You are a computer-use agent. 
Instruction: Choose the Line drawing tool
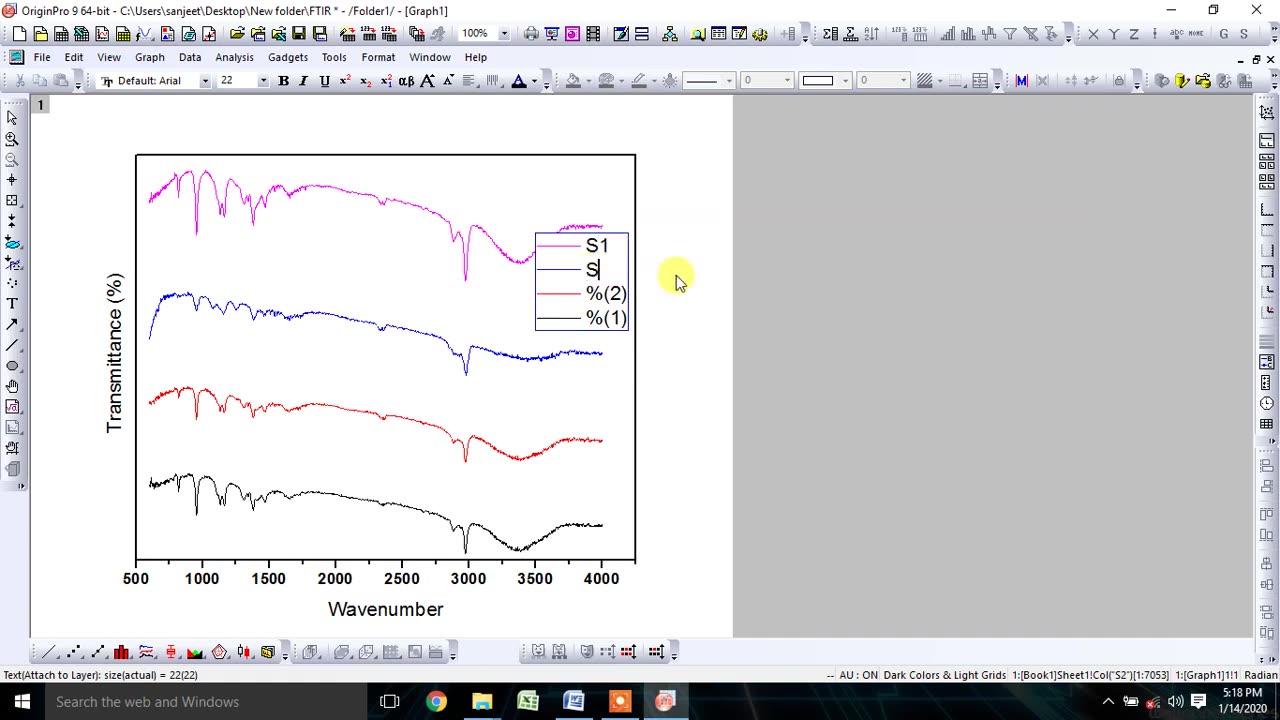click(12, 345)
